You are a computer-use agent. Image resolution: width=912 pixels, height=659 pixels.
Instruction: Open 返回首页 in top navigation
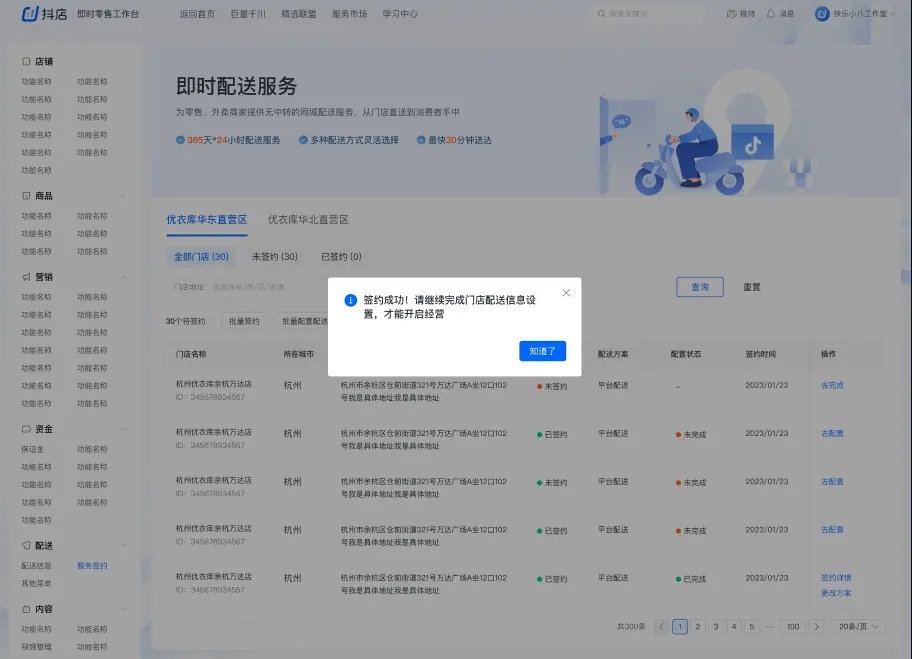197,14
